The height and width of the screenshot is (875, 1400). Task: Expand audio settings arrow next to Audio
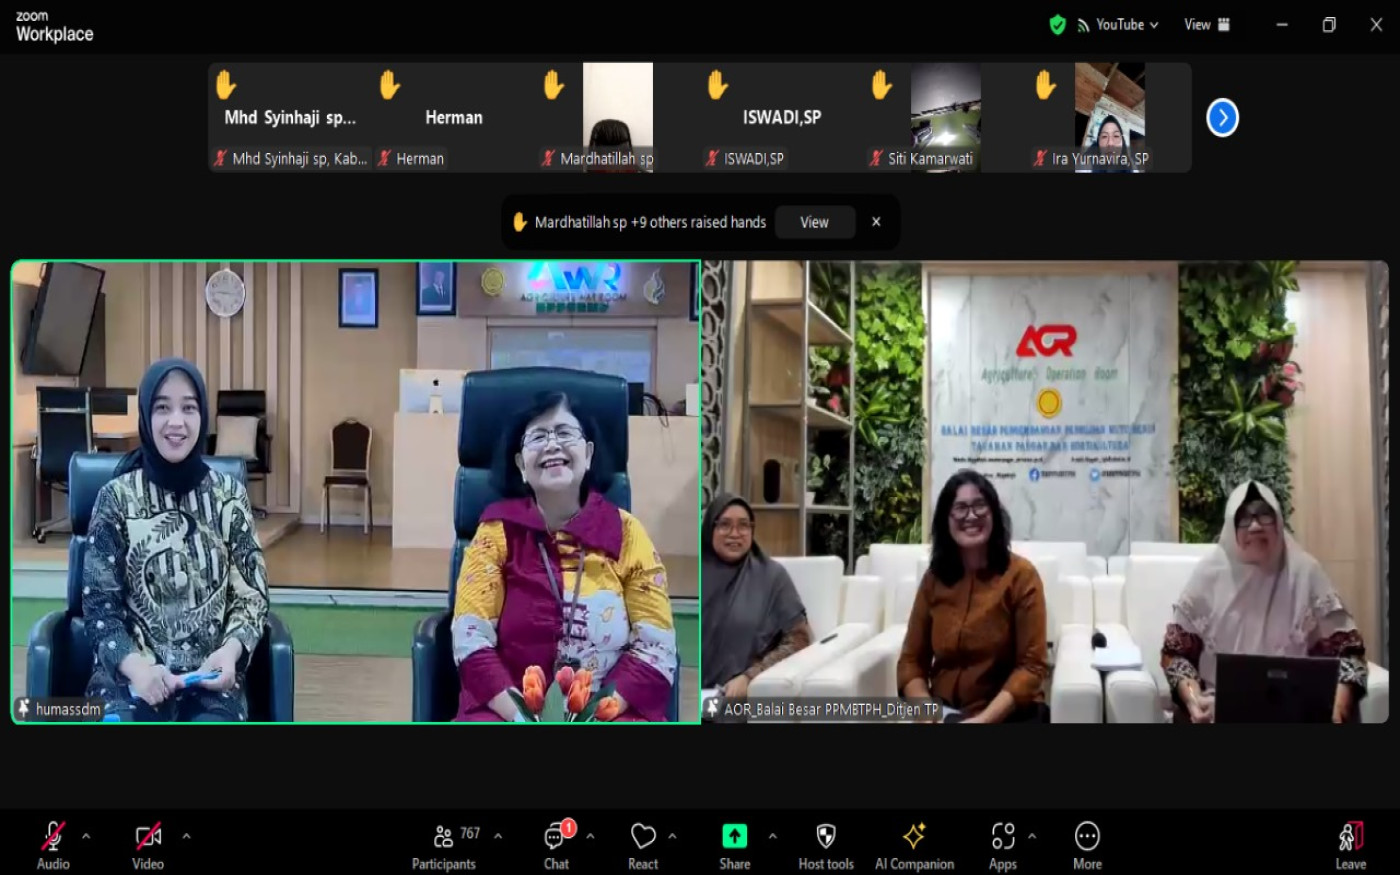click(86, 836)
